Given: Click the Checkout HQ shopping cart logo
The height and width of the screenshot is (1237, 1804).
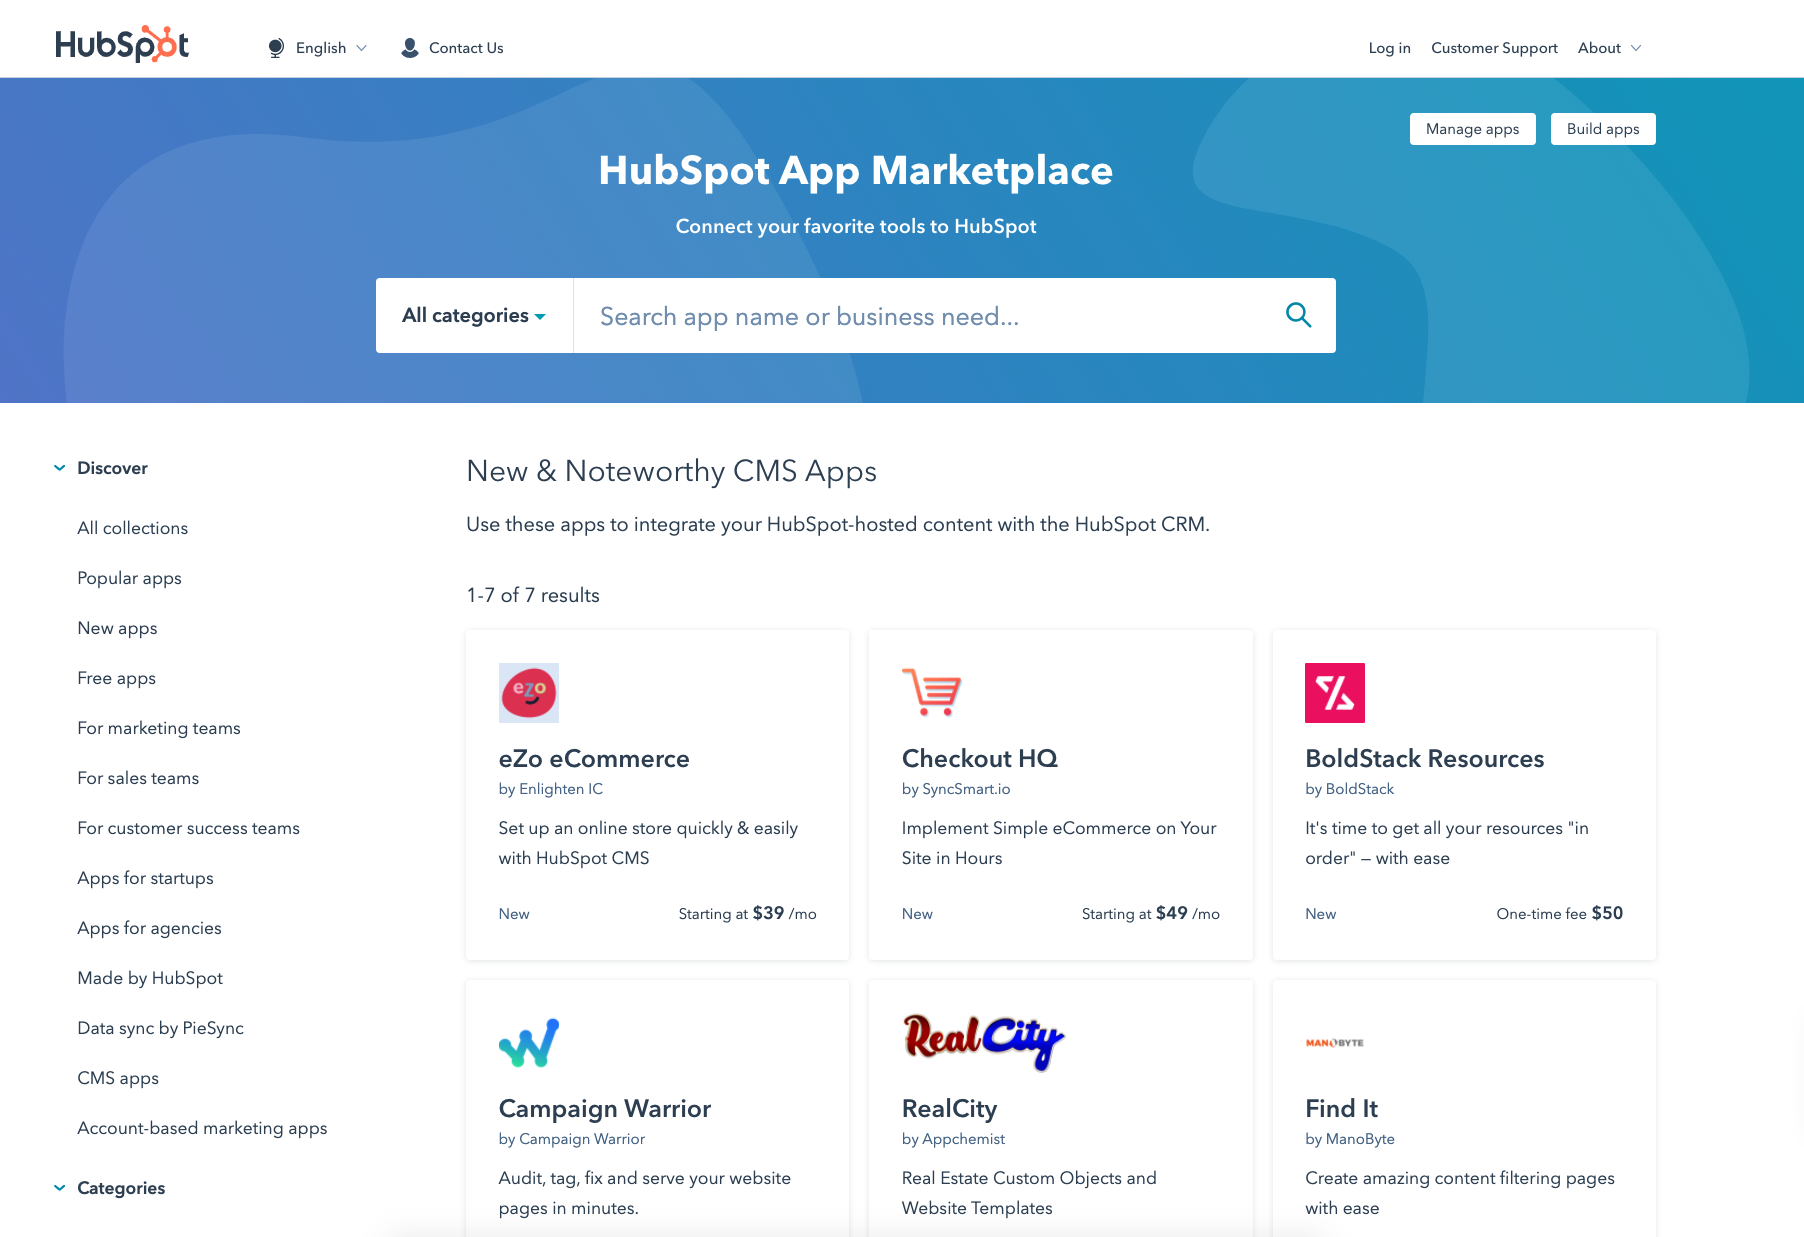Looking at the screenshot, I should (x=931, y=692).
